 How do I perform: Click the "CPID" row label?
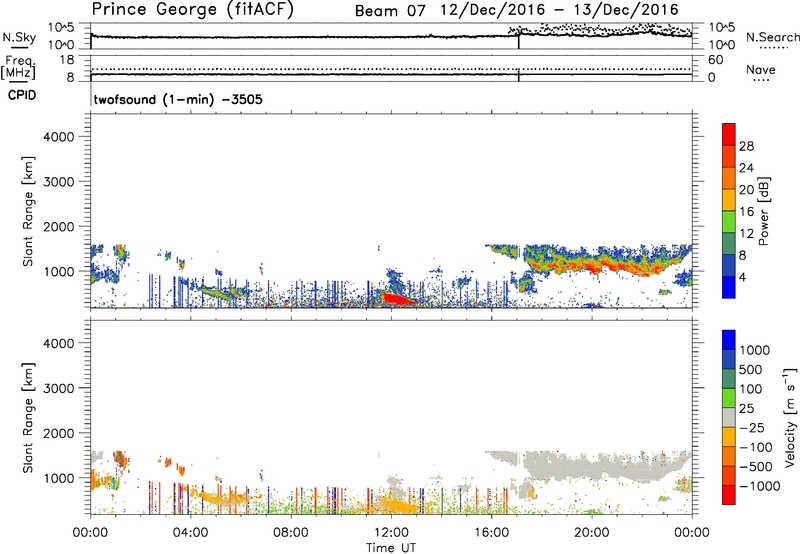click(22, 95)
